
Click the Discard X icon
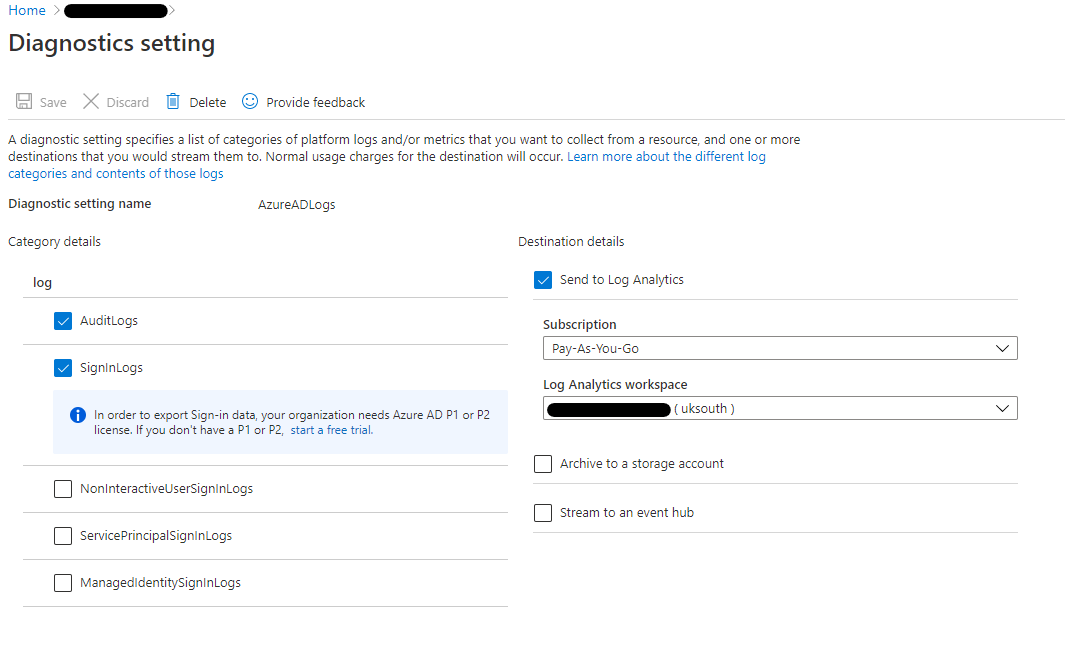coord(91,102)
